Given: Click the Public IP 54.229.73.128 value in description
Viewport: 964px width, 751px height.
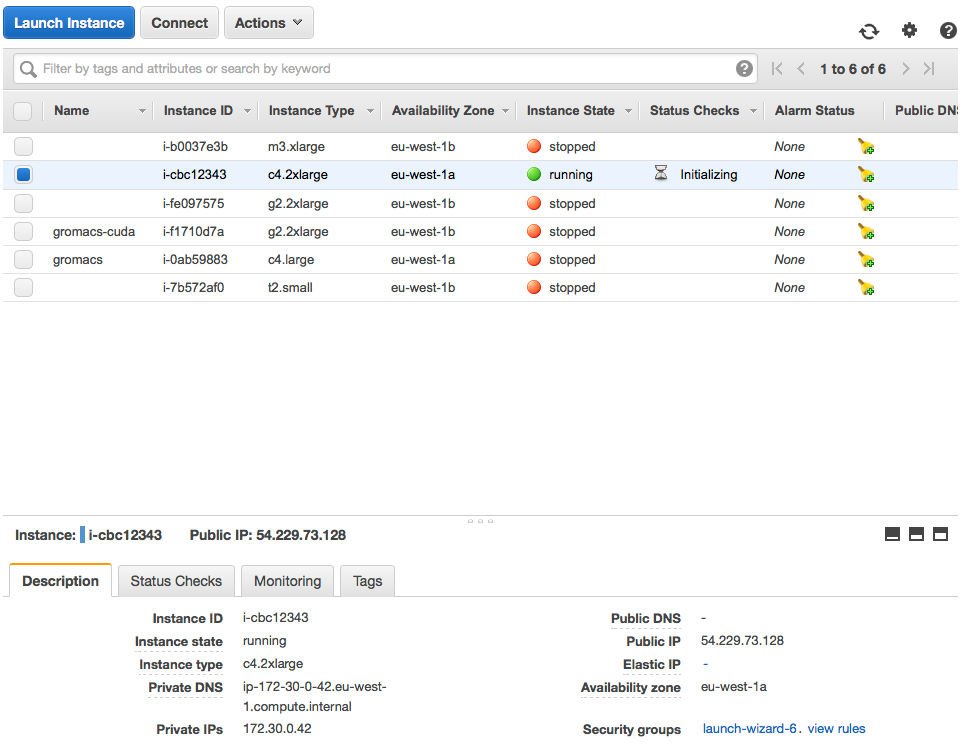Looking at the screenshot, I should (x=742, y=640).
